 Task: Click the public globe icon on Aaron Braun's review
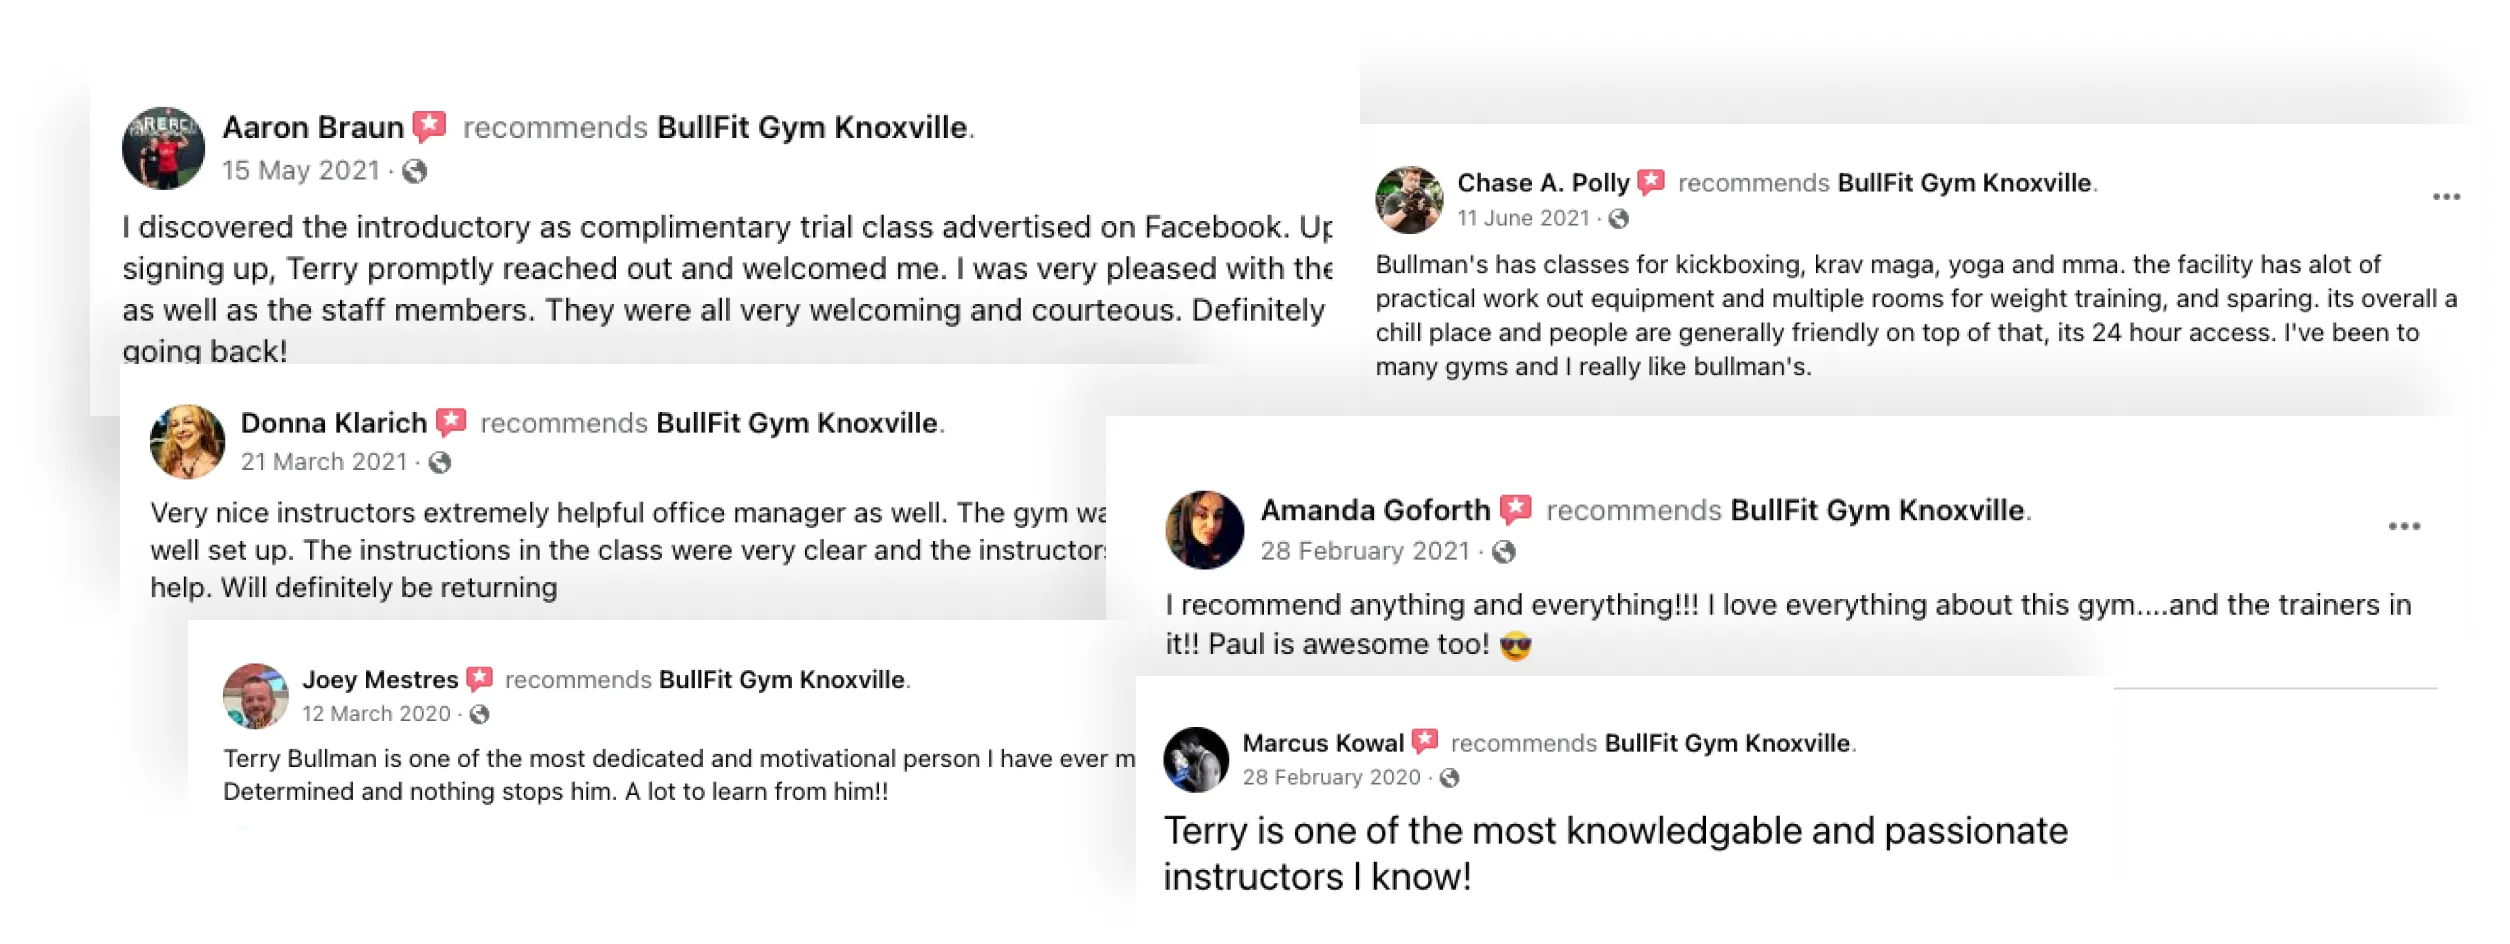(415, 172)
